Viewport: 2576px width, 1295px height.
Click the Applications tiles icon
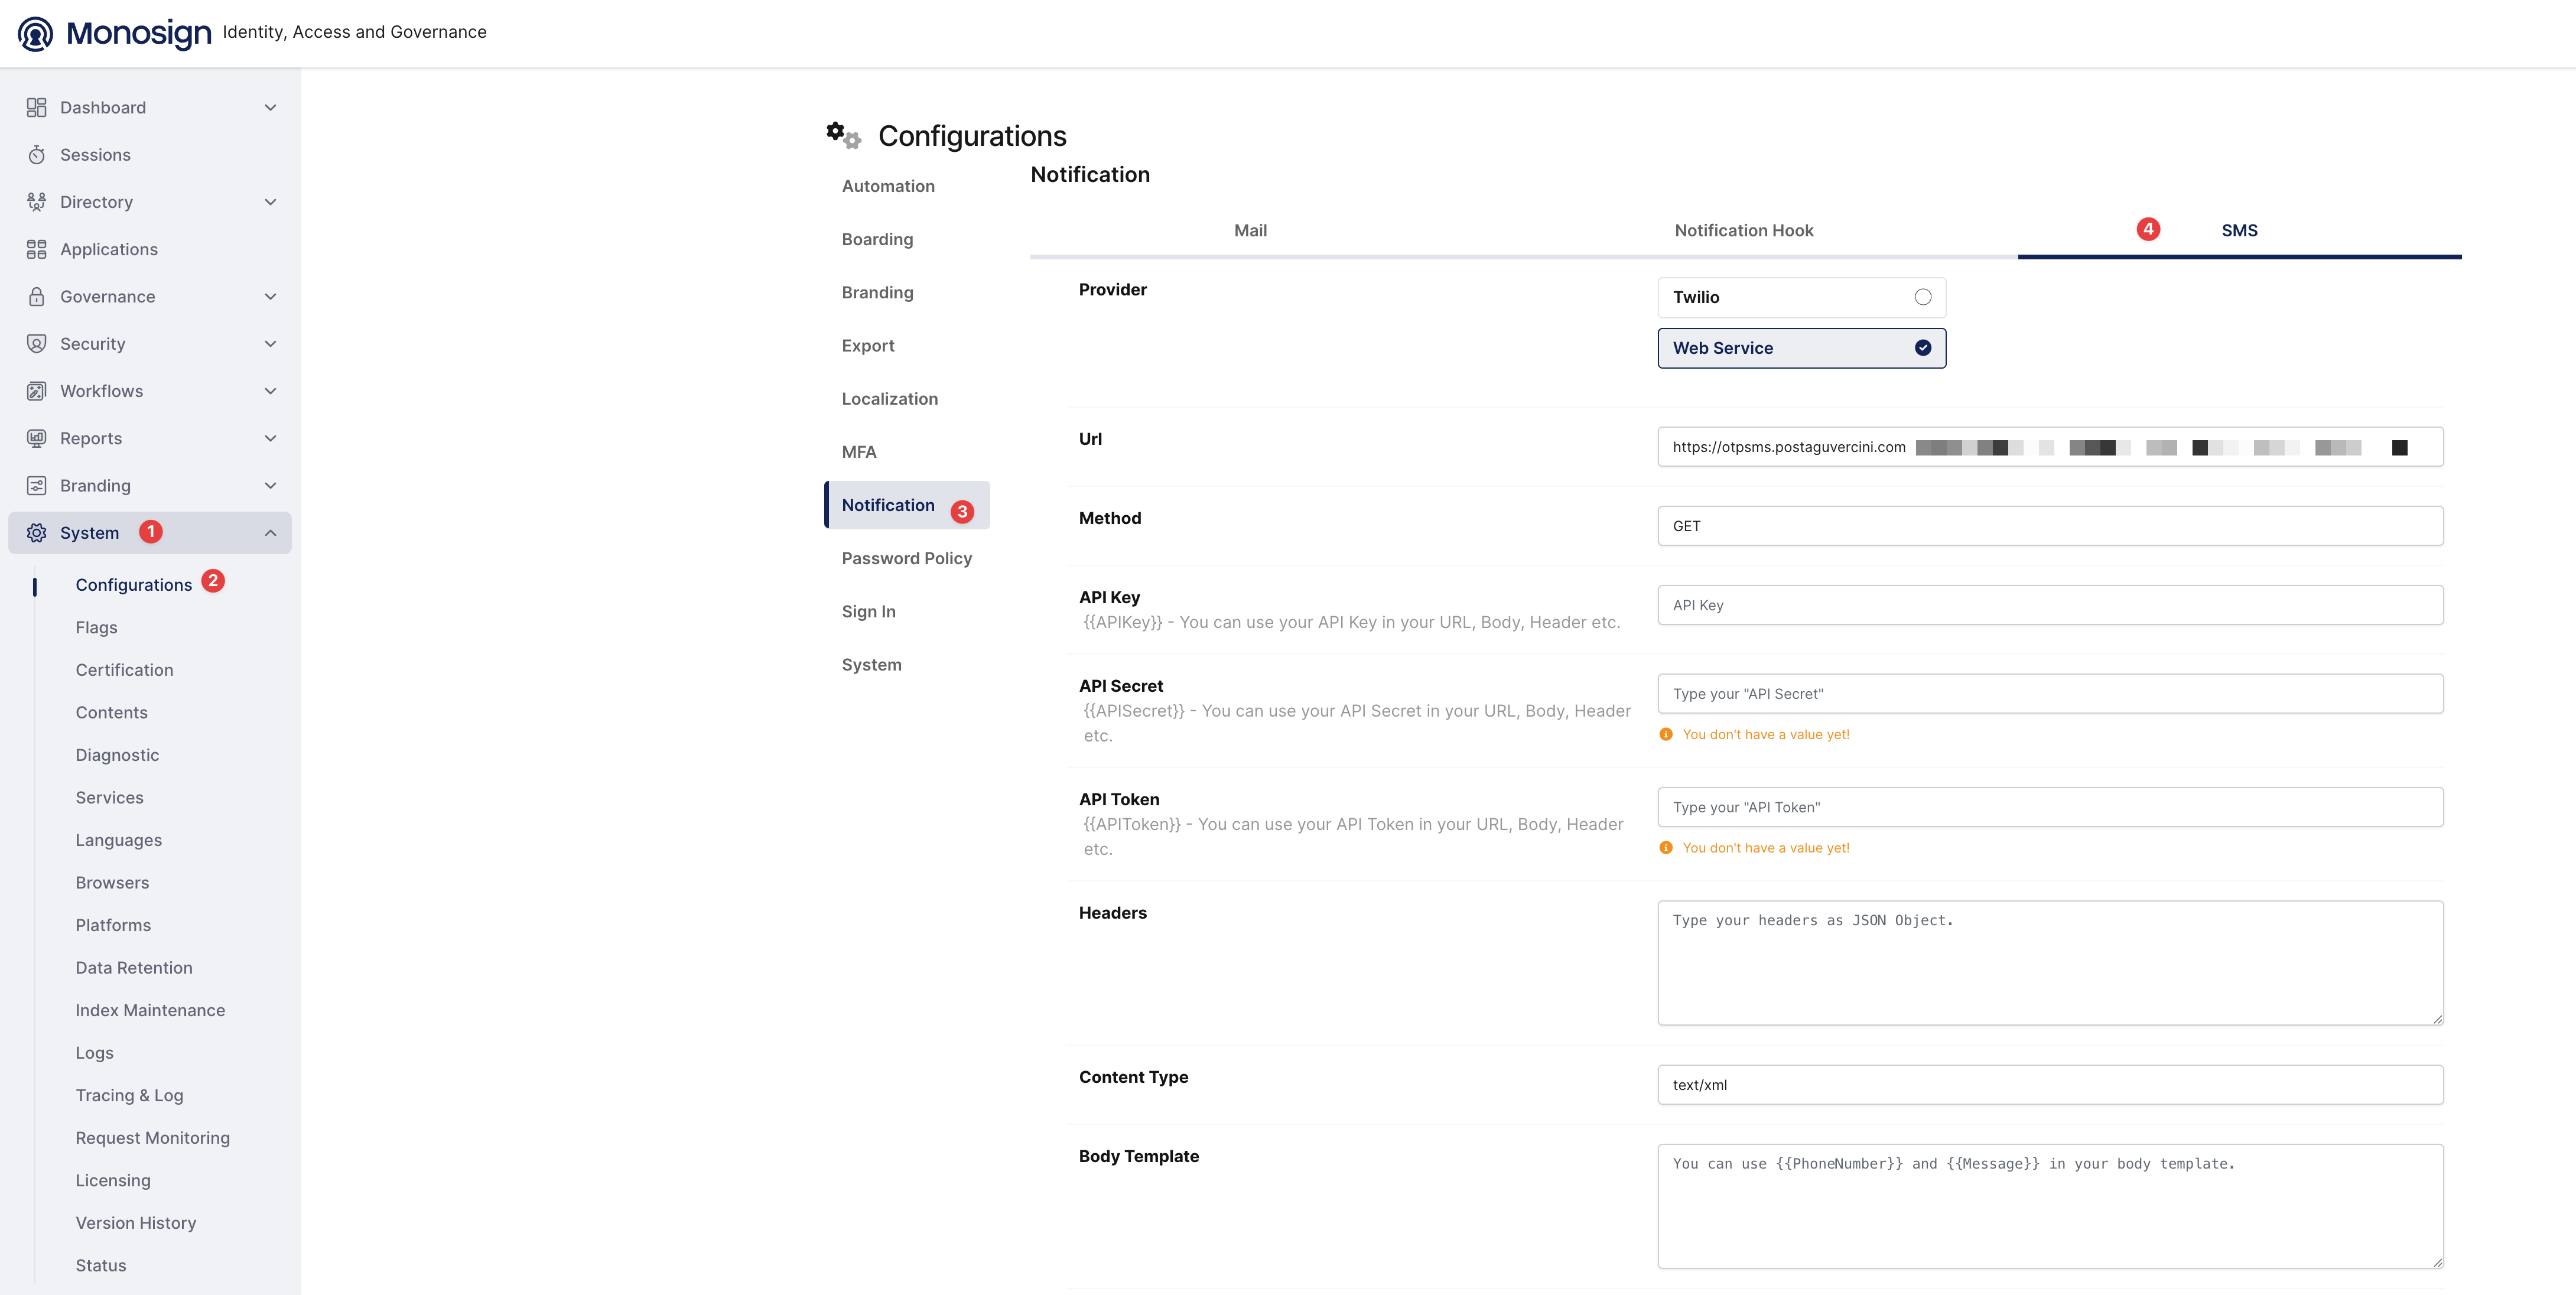[36, 249]
